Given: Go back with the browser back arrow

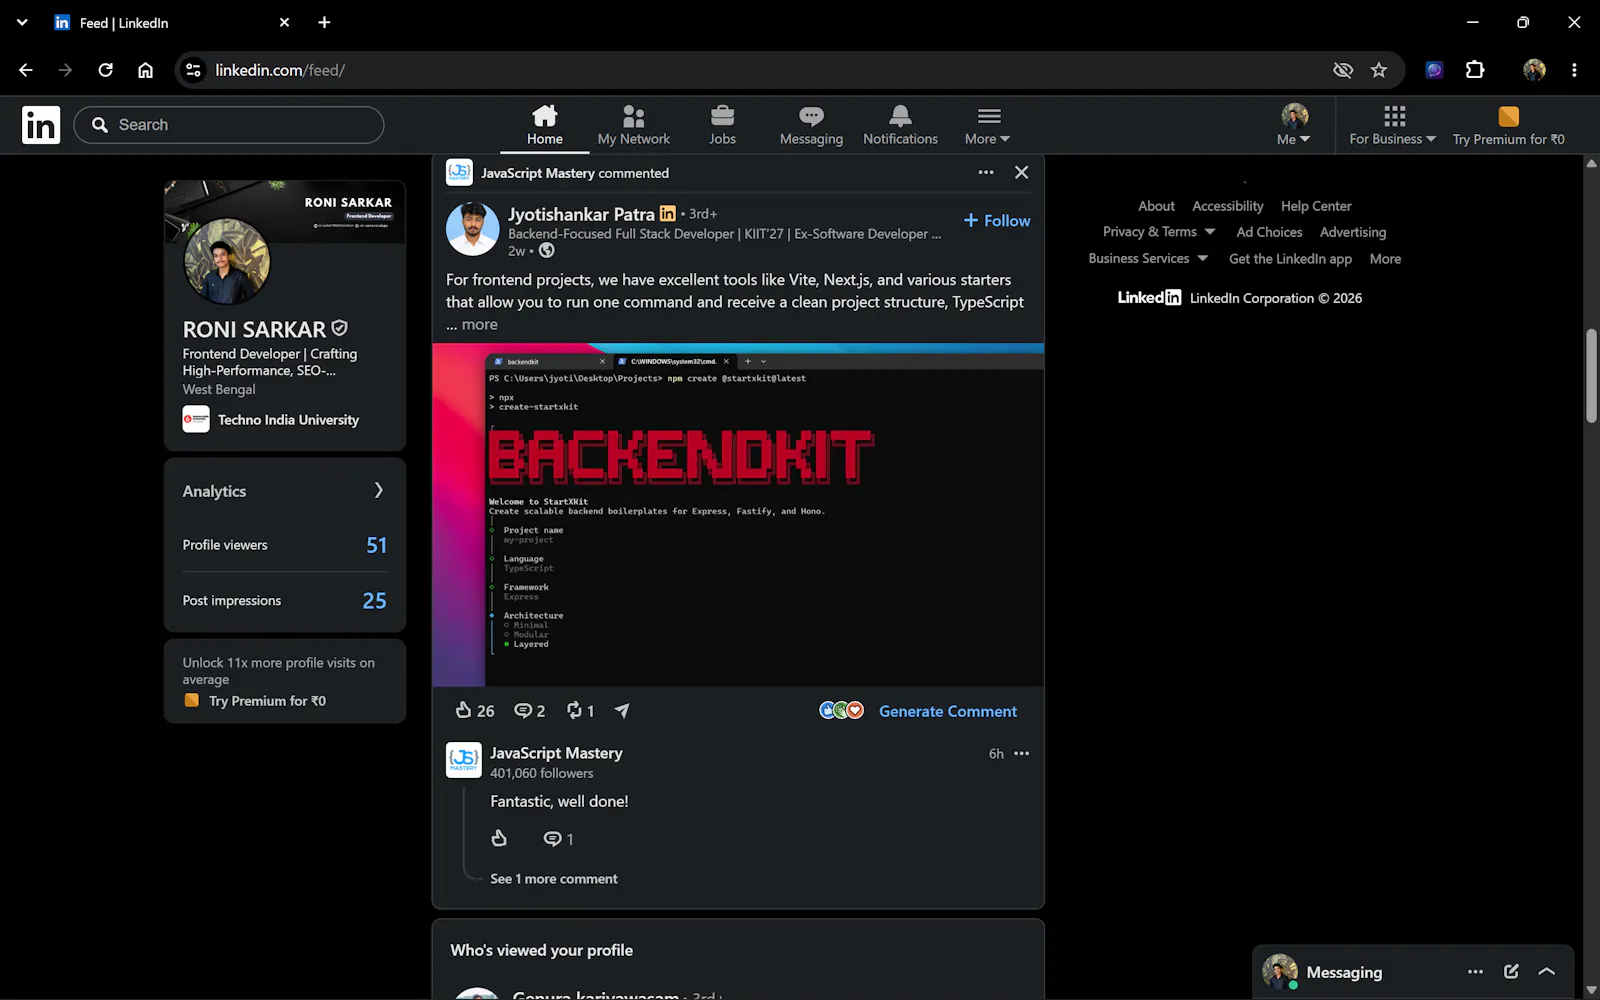Looking at the screenshot, I should 26,70.
